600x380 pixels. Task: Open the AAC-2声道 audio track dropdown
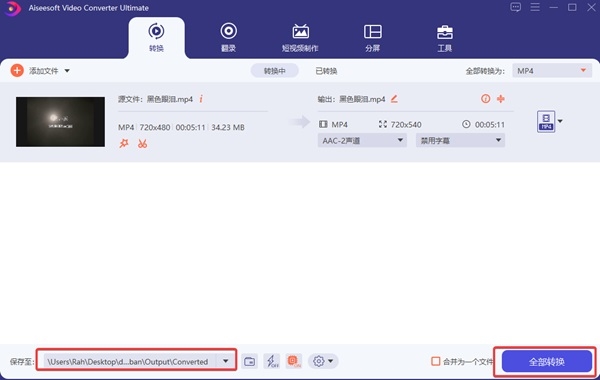(x=362, y=140)
